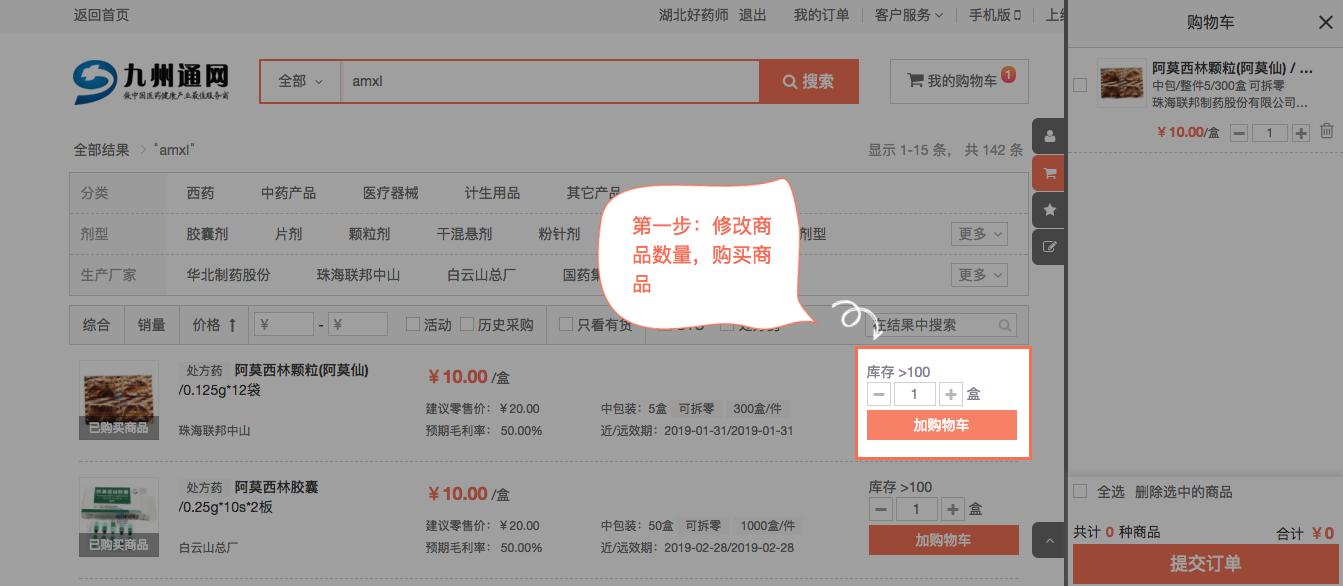Expand 更多 in the 剂型 row
This screenshot has height=586, width=1343.
978,235
